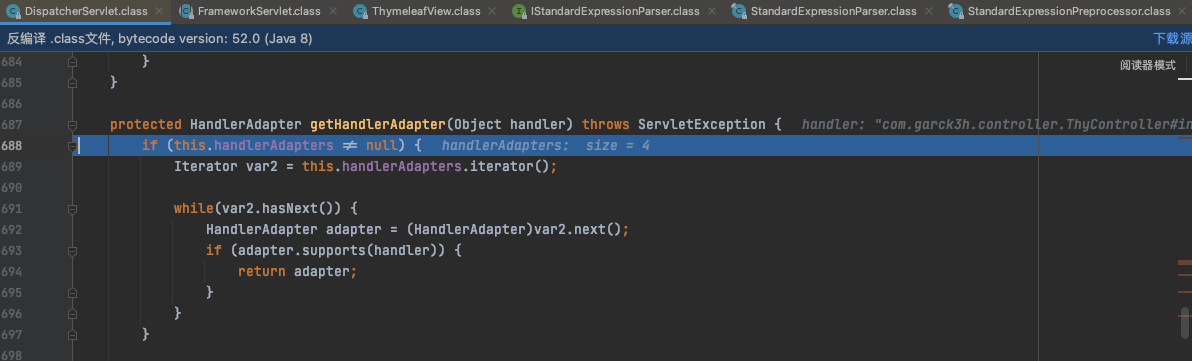1192x361 pixels.
Task: Enable reader mode (阅读器模式)
Action: click(1148, 65)
